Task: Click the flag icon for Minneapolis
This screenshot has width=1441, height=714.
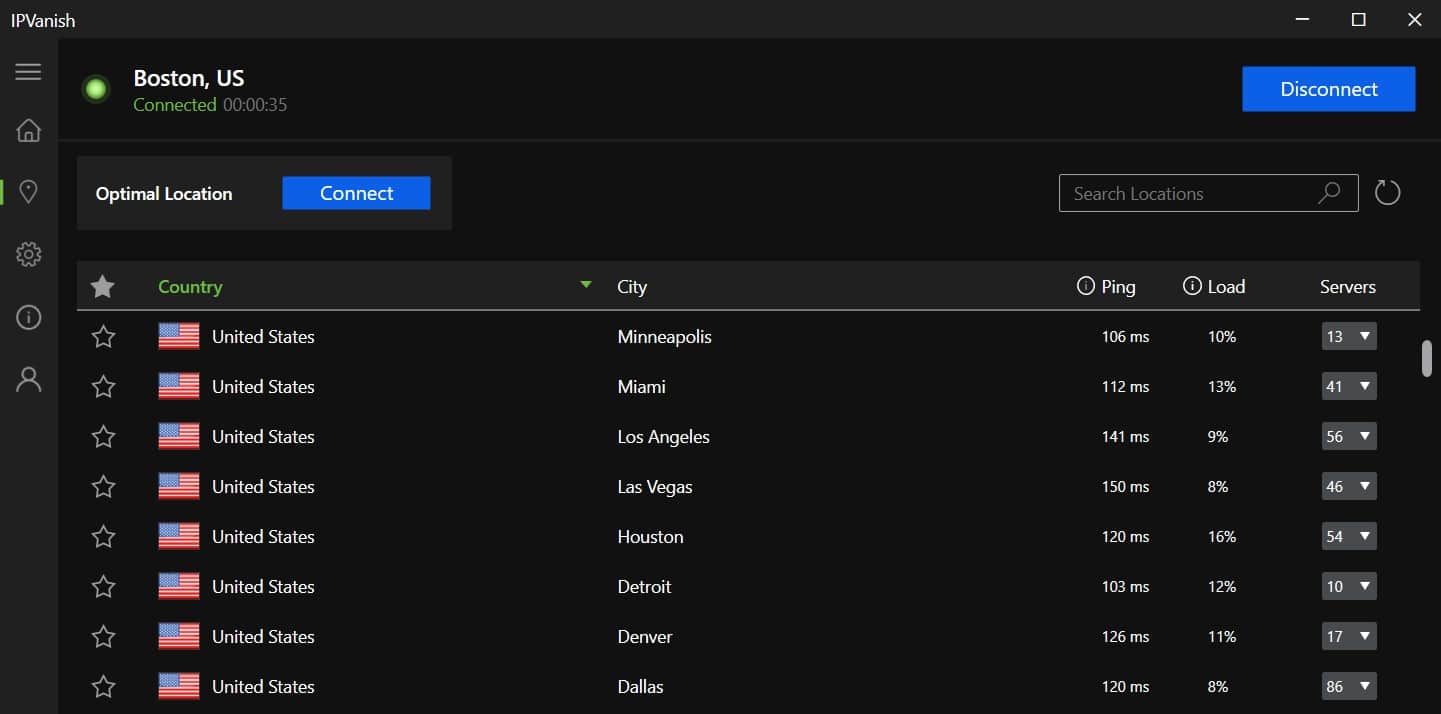Action: click(179, 336)
